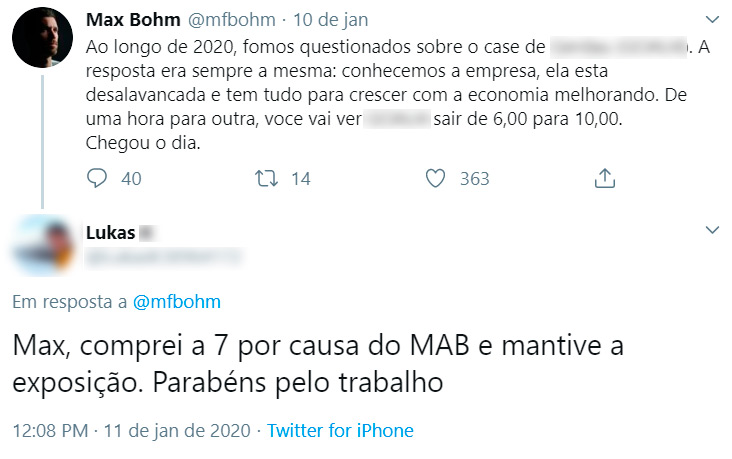Open the share icon on Max Bohm's tweet
This screenshot has height=459, width=732.
click(604, 179)
